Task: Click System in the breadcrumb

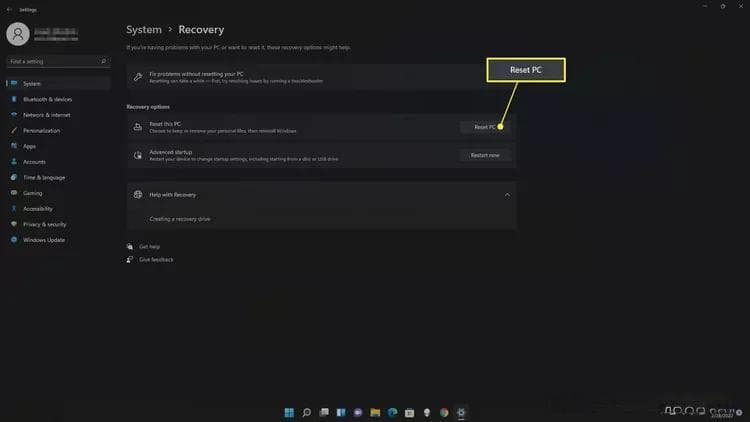Action: click(144, 30)
